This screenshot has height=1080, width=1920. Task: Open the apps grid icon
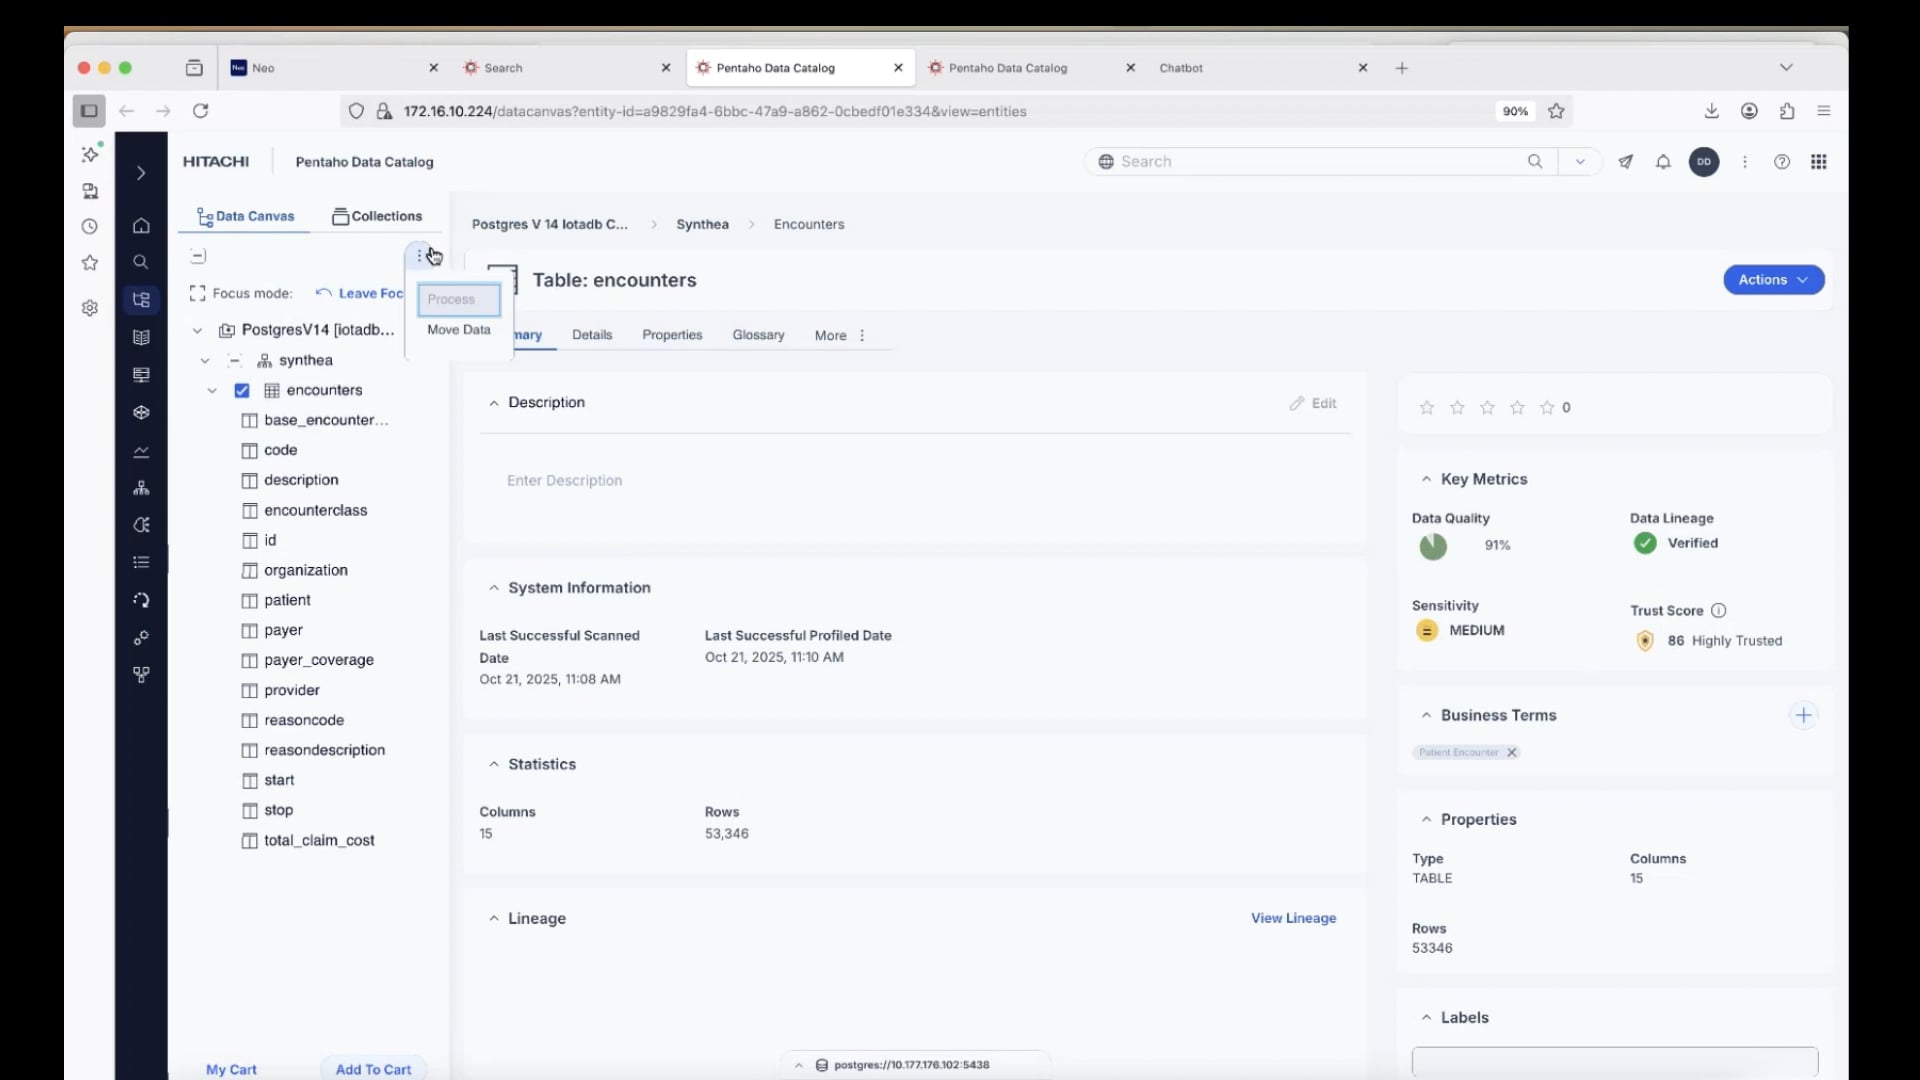pos(1818,162)
